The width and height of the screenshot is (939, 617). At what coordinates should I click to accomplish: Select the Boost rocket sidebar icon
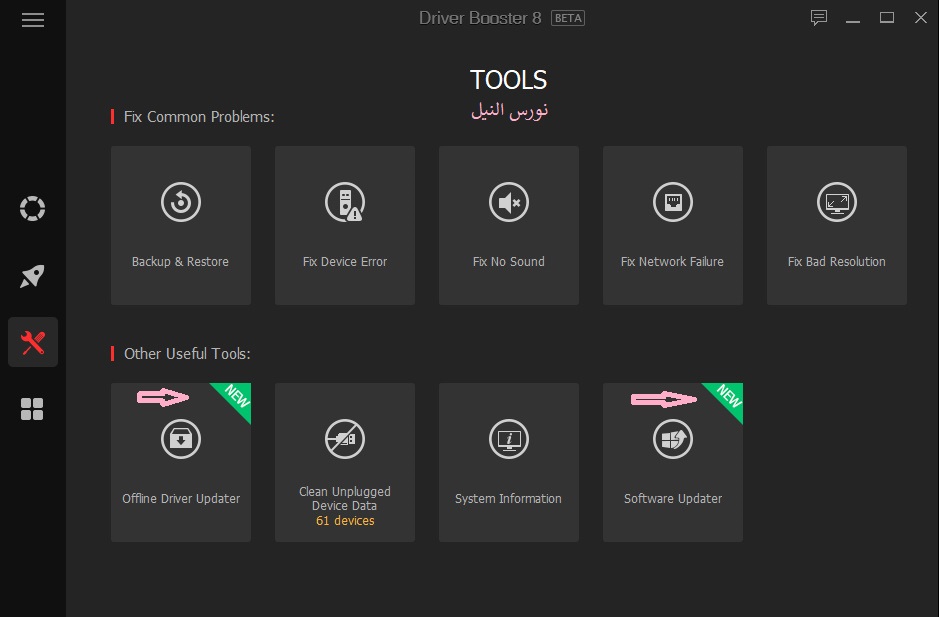pos(33,276)
